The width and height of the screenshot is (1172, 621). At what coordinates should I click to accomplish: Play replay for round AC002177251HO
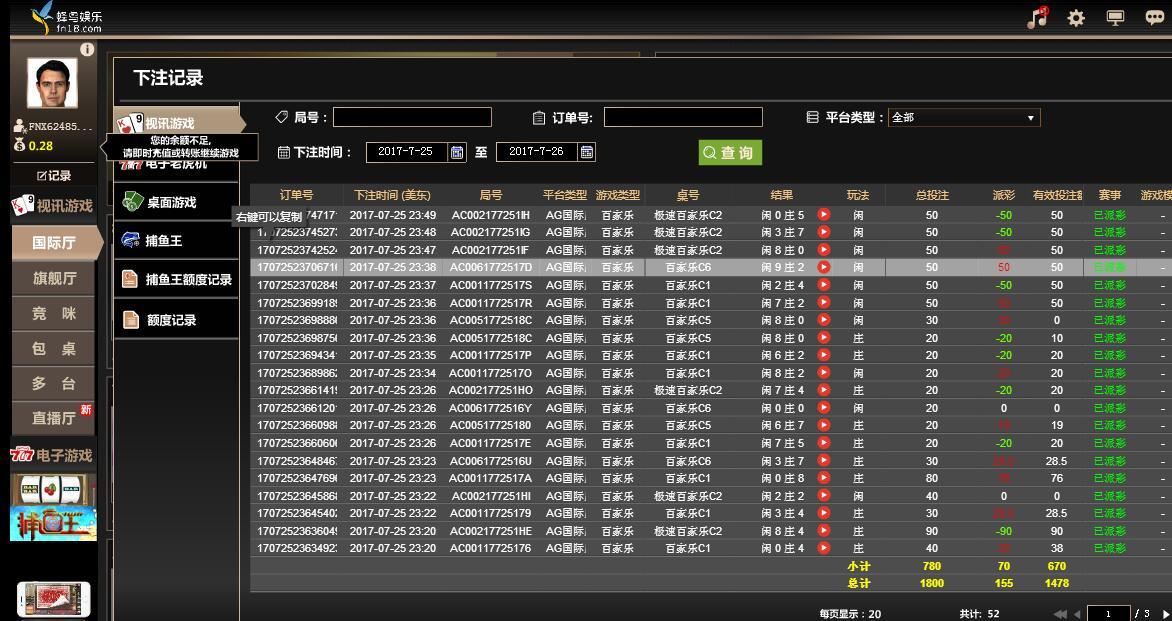824,390
